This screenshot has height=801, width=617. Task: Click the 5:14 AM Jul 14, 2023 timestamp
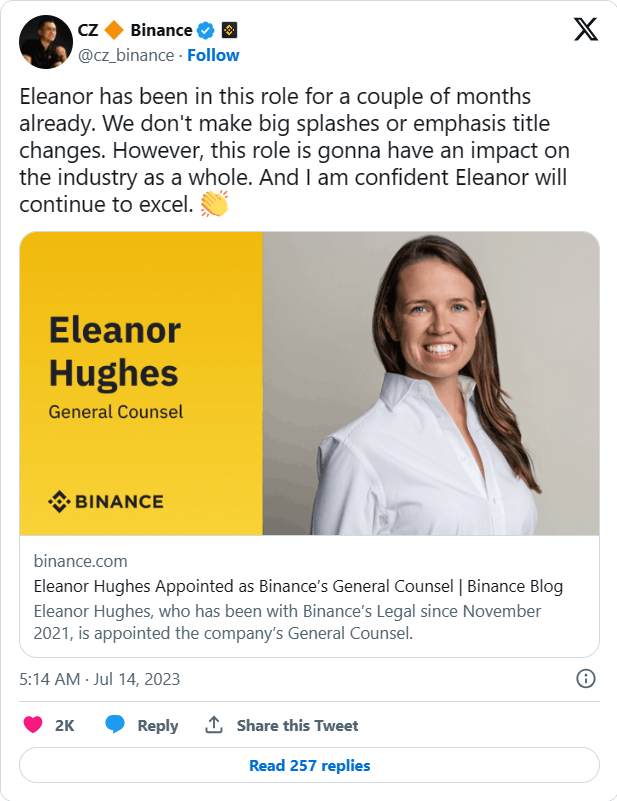pos(100,679)
